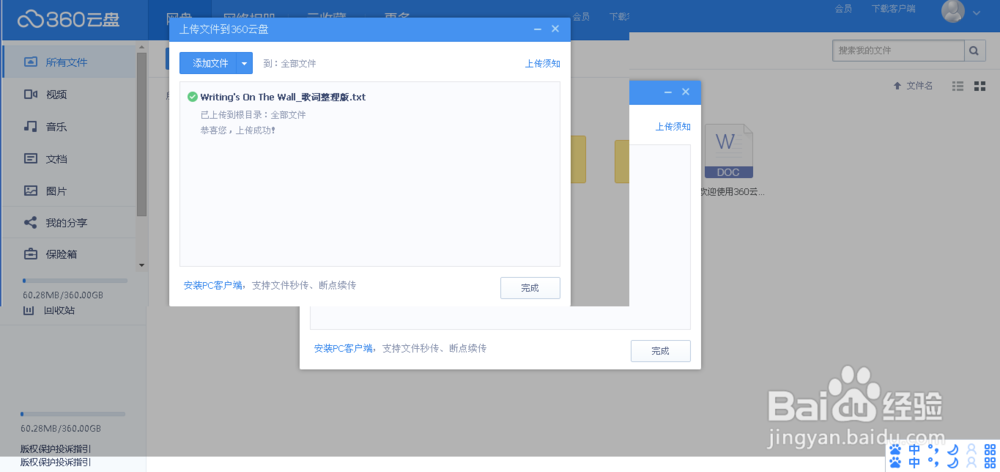Click the user avatar picture
Screen dimensions: 1000x472
pos(953,11)
